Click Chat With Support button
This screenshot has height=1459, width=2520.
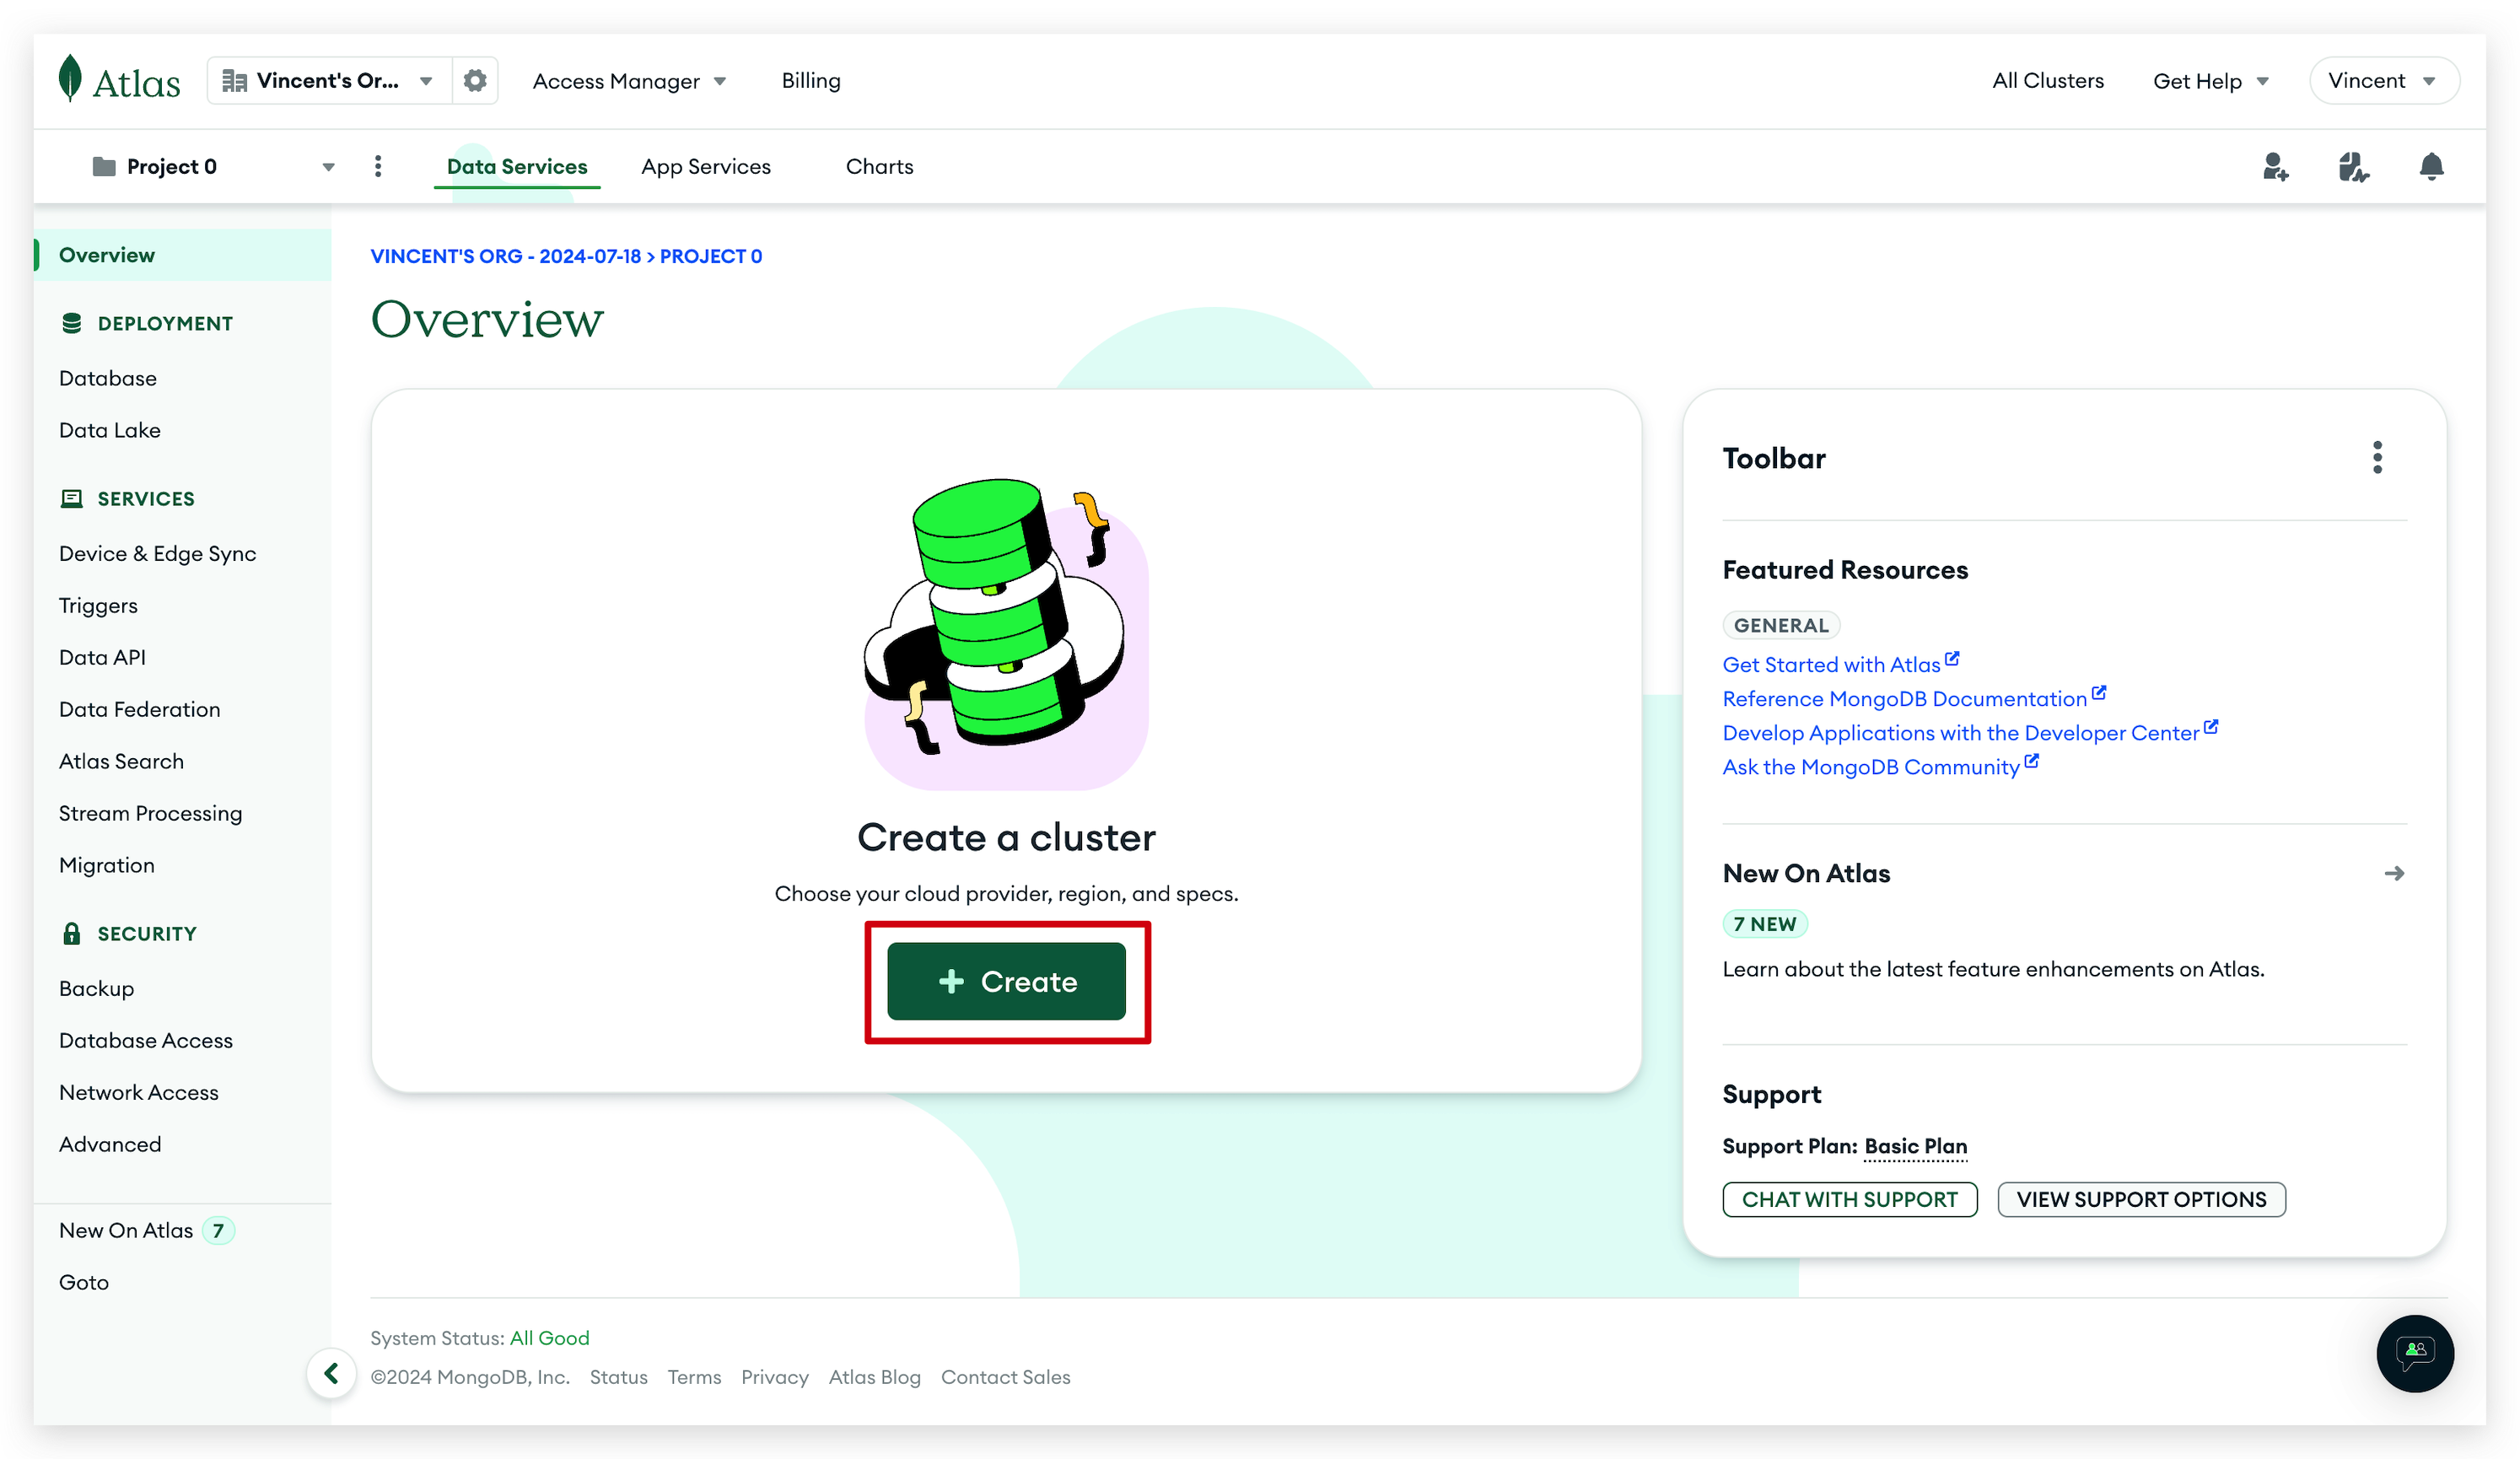tap(1849, 1199)
